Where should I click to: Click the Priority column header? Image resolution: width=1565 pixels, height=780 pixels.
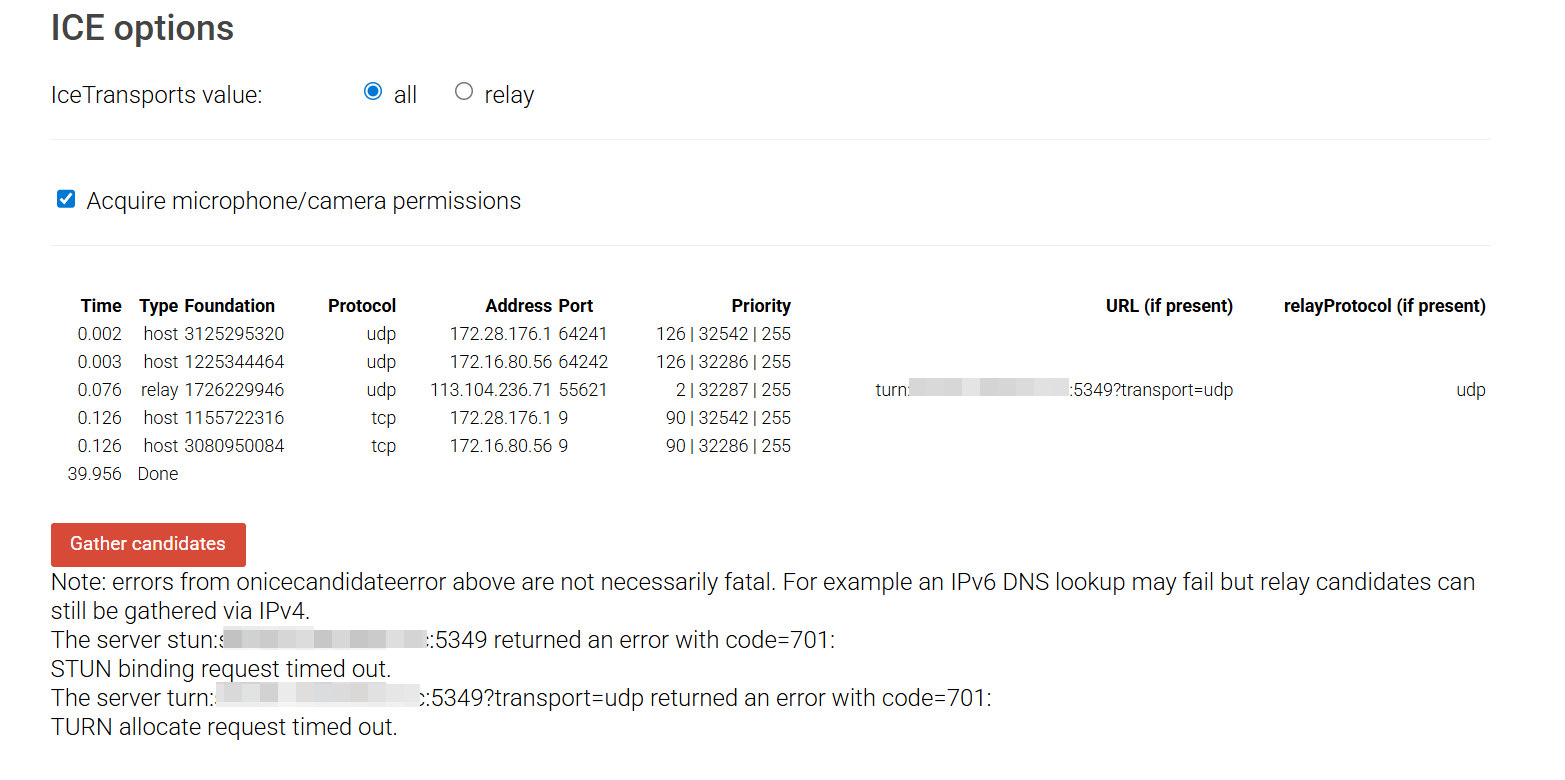[x=760, y=306]
